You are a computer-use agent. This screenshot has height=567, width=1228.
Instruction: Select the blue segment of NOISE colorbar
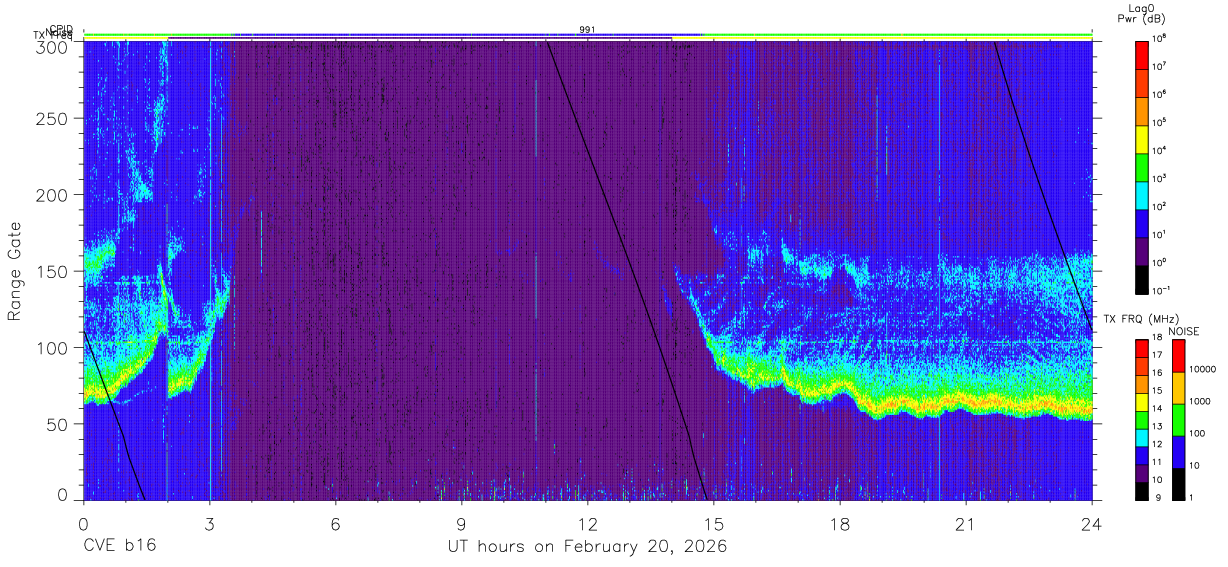point(1178,451)
